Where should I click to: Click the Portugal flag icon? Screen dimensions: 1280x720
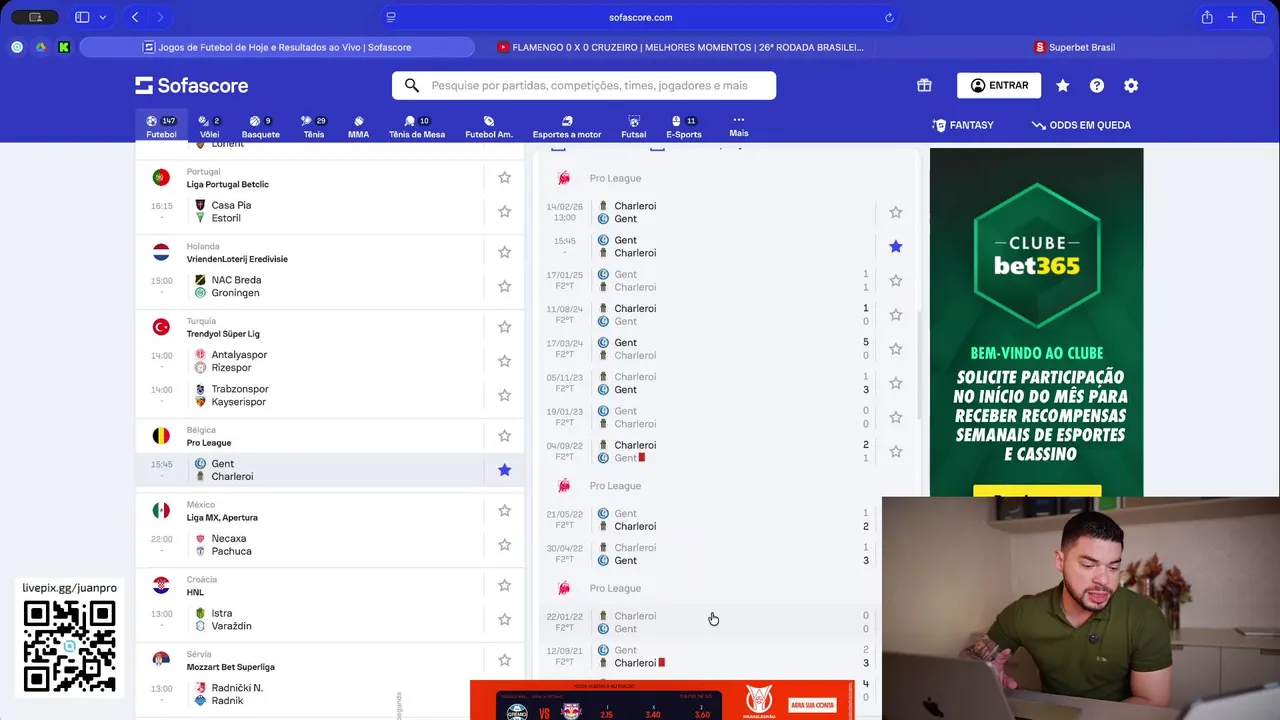[x=161, y=177]
